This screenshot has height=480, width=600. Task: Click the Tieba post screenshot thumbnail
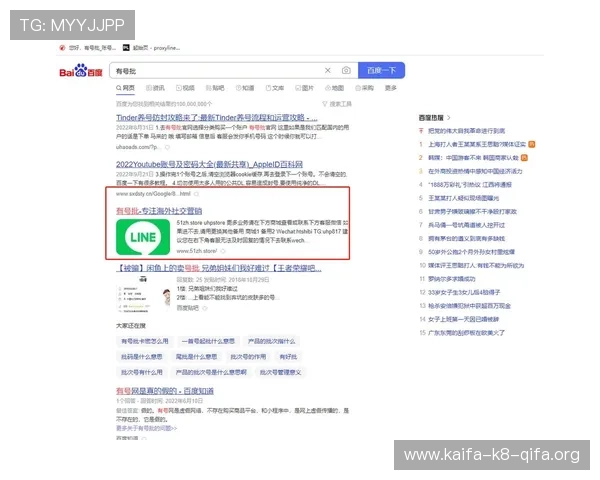point(143,294)
